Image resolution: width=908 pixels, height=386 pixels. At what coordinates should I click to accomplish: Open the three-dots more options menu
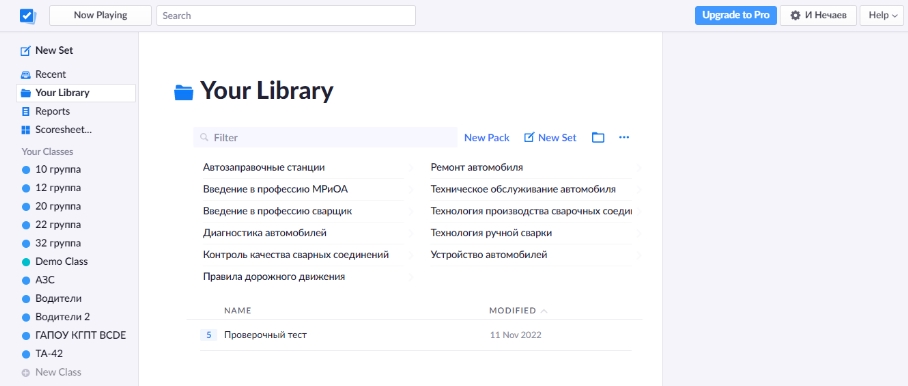624,138
